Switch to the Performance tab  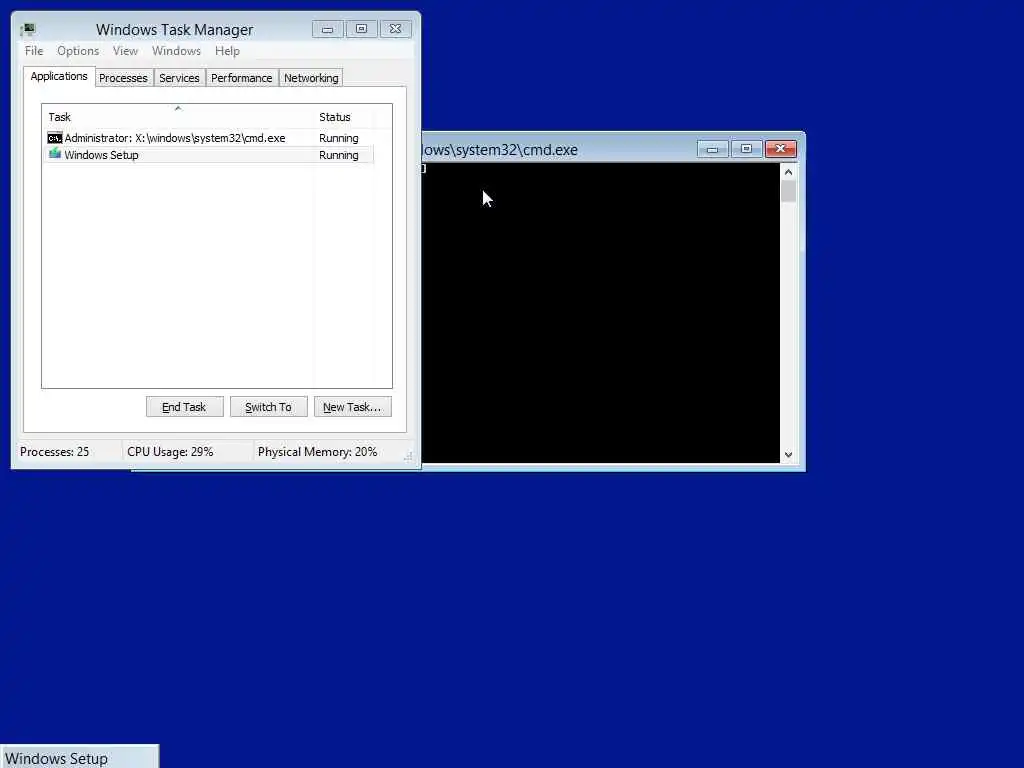click(x=242, y=78)
